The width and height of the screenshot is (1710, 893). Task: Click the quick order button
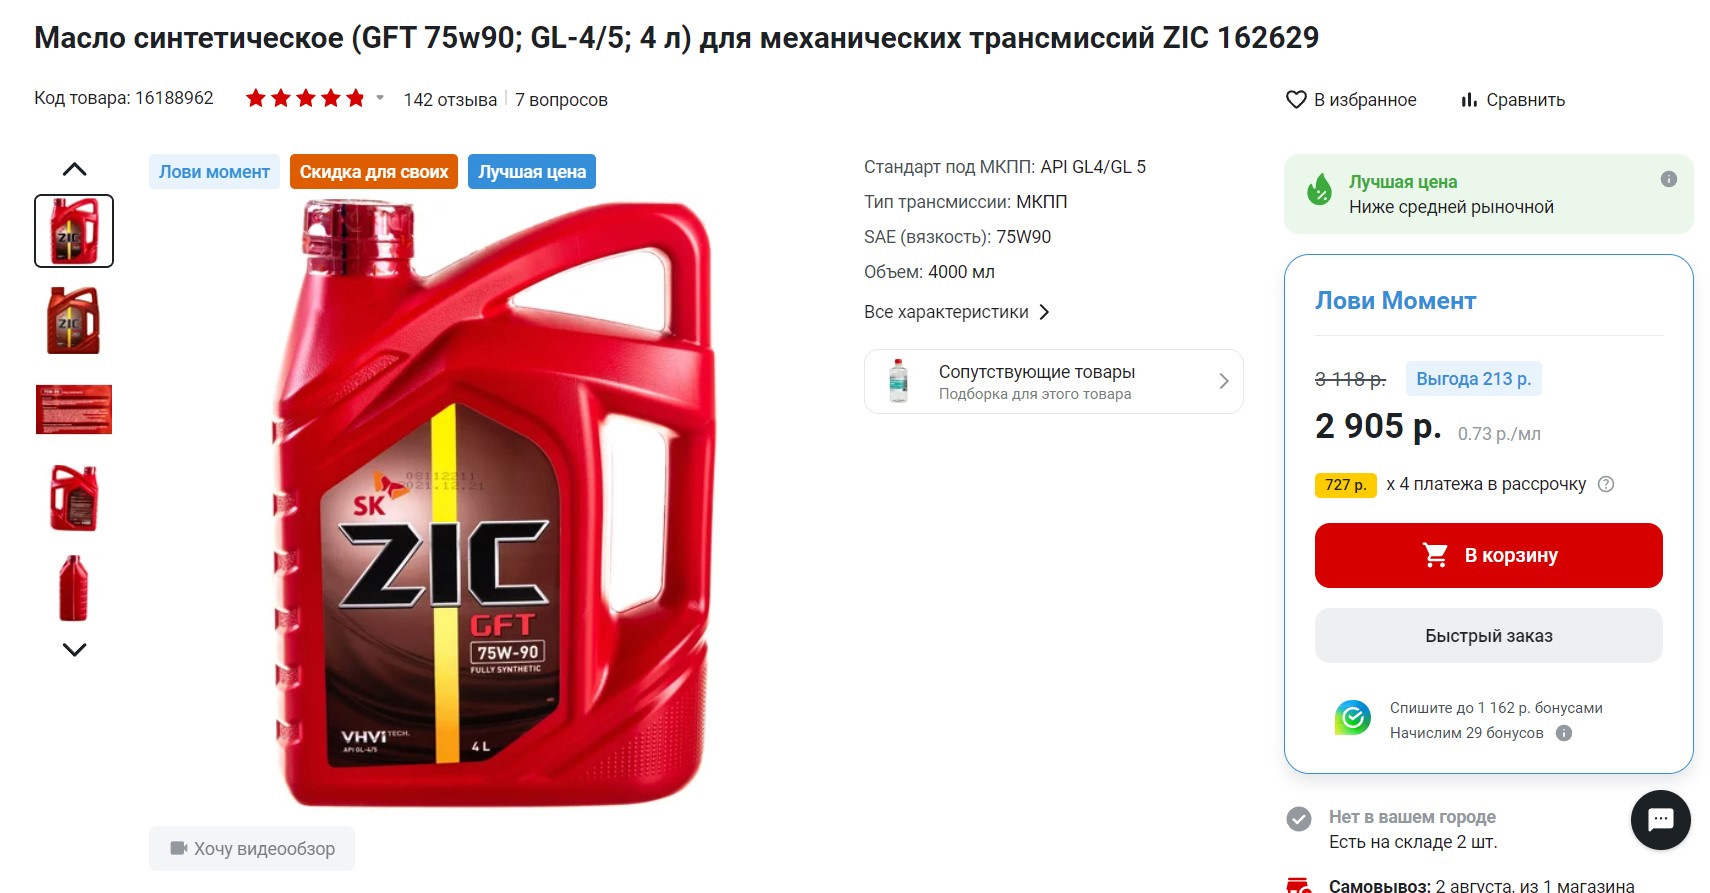pos(1488,635)
